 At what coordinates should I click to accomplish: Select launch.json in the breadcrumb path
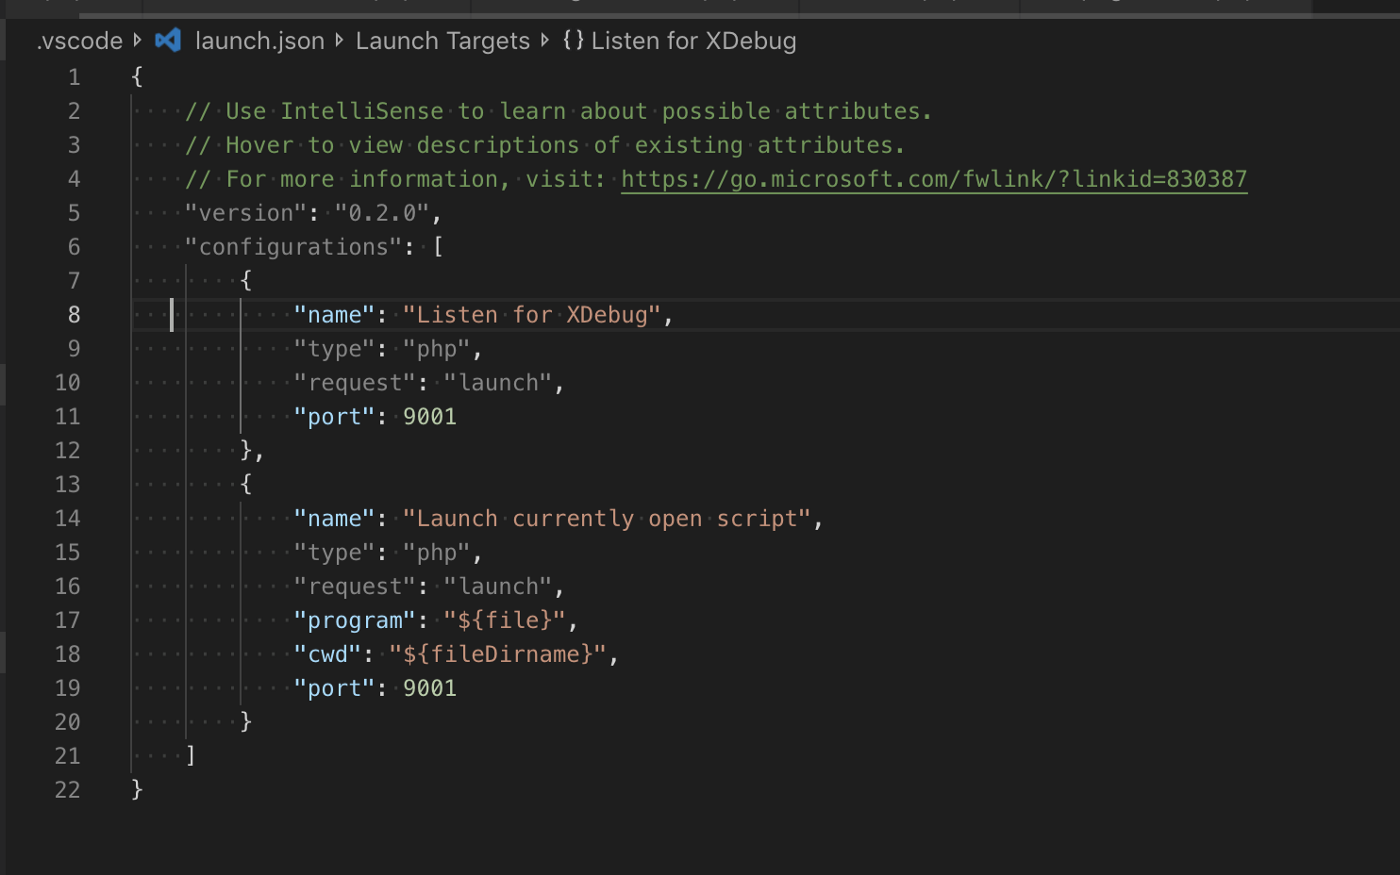[259, 41]
